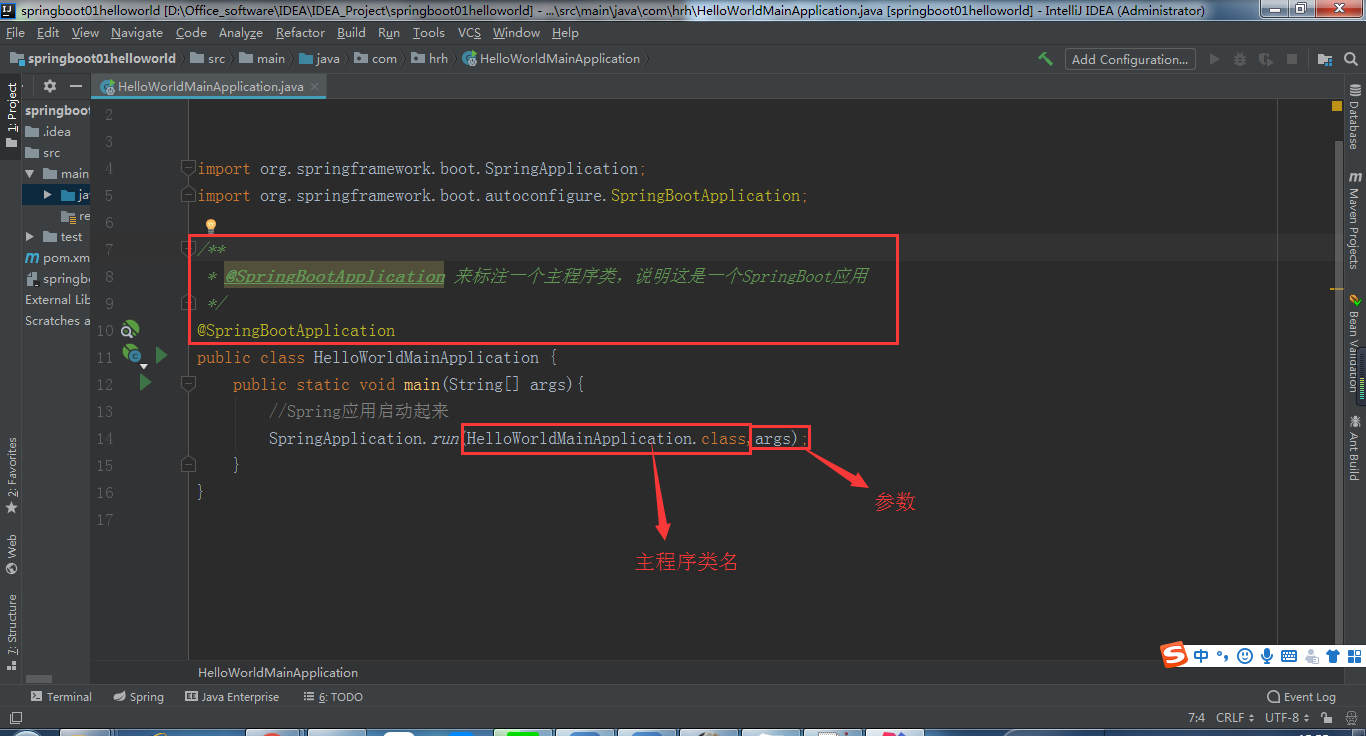Click the tool windows quick access icon
Screen dimensions: 1366x736
14,717
